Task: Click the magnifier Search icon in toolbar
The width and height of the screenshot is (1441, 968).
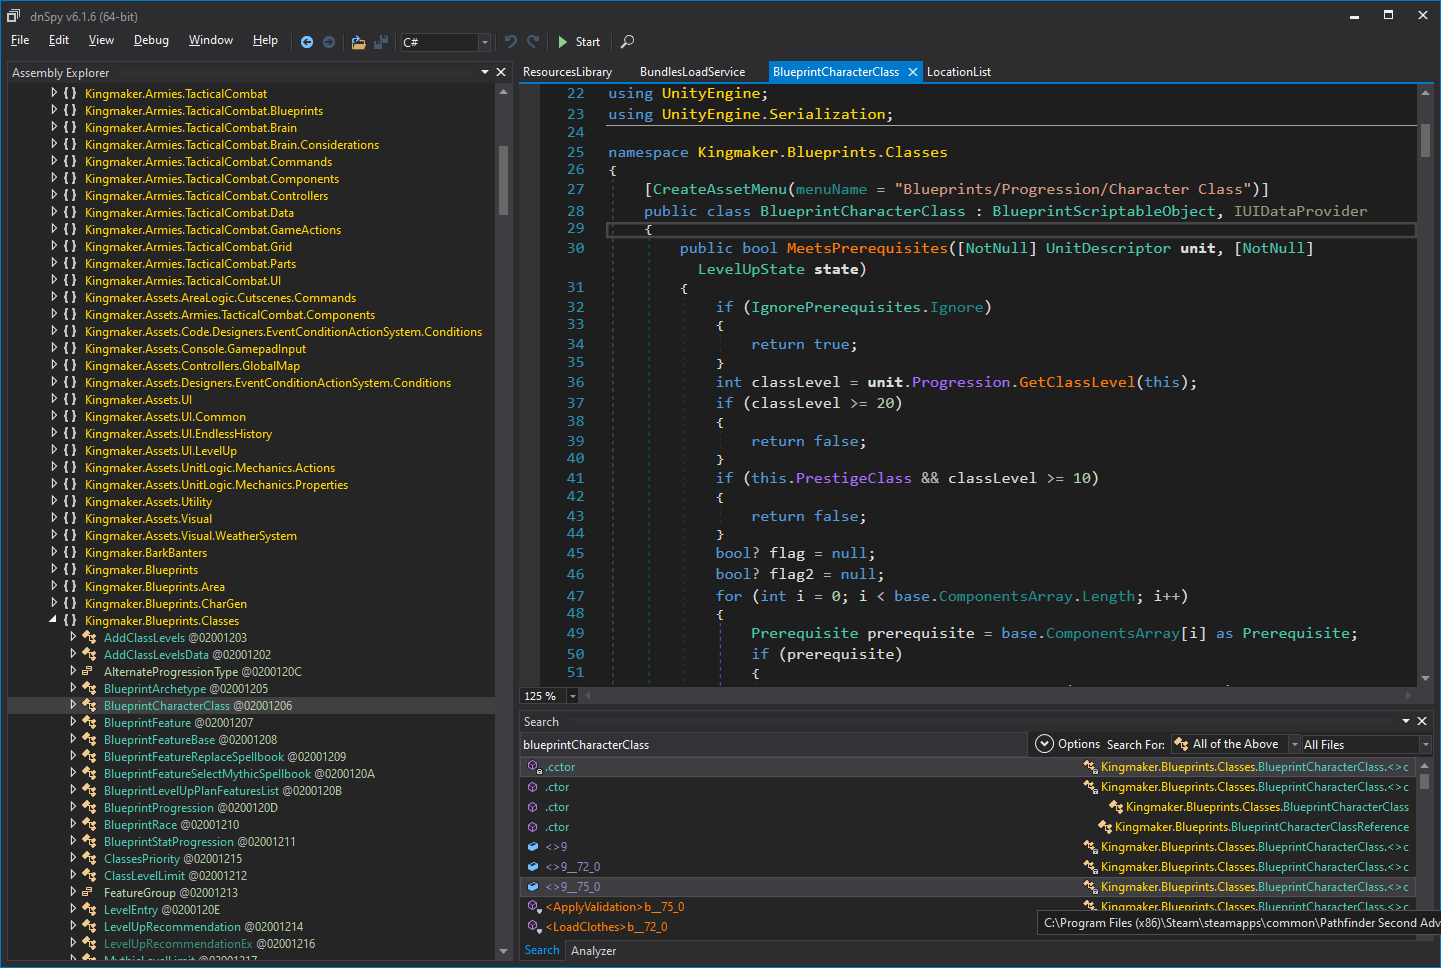Action: pos(627,42)
